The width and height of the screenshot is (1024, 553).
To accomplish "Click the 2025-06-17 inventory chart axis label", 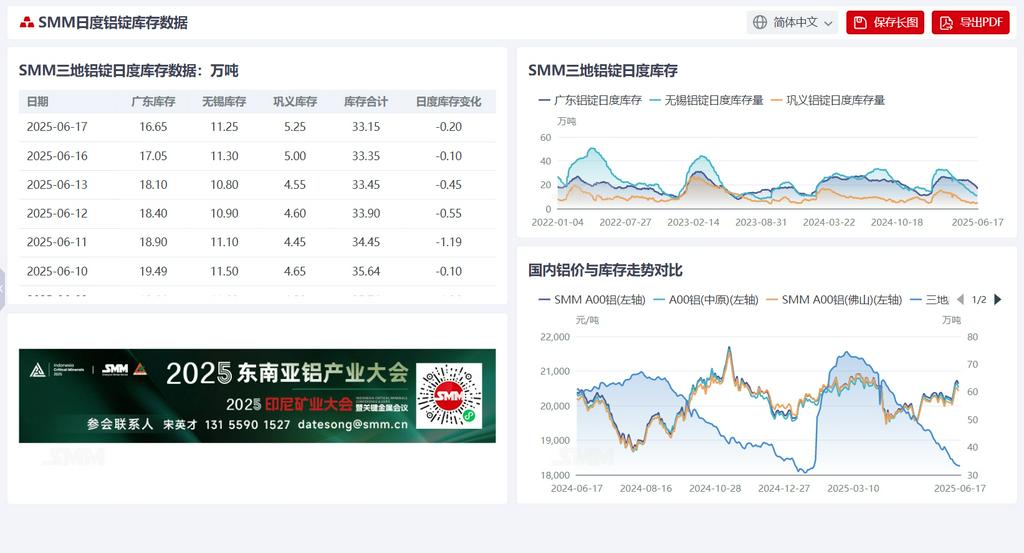I will coord(978,223).
